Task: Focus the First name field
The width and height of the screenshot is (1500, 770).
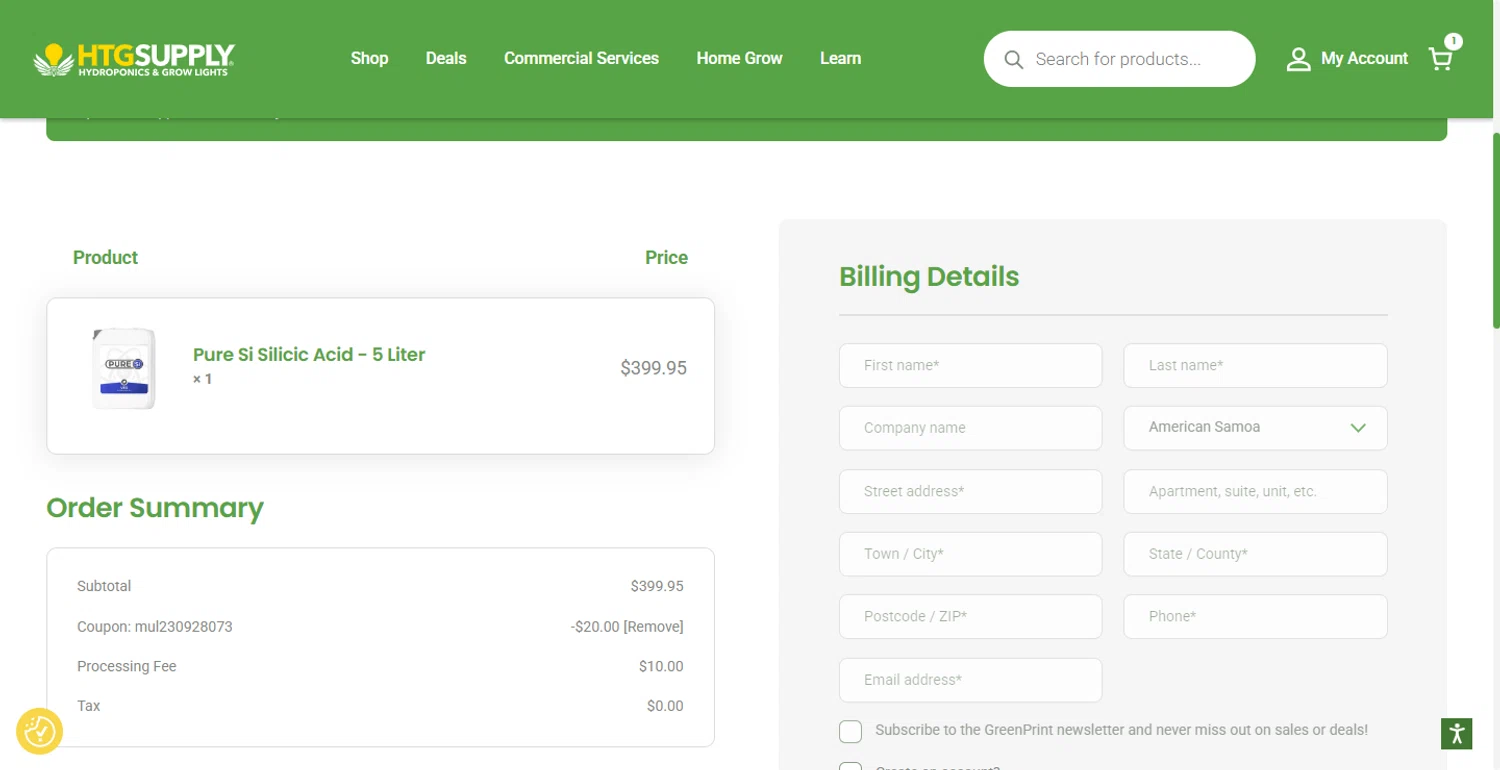Action: point(970,366)
